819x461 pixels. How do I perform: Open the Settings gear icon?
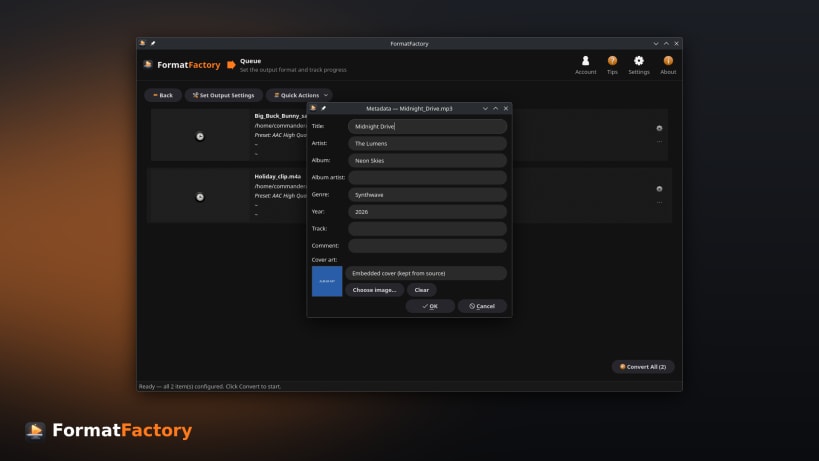click(638, 61)
